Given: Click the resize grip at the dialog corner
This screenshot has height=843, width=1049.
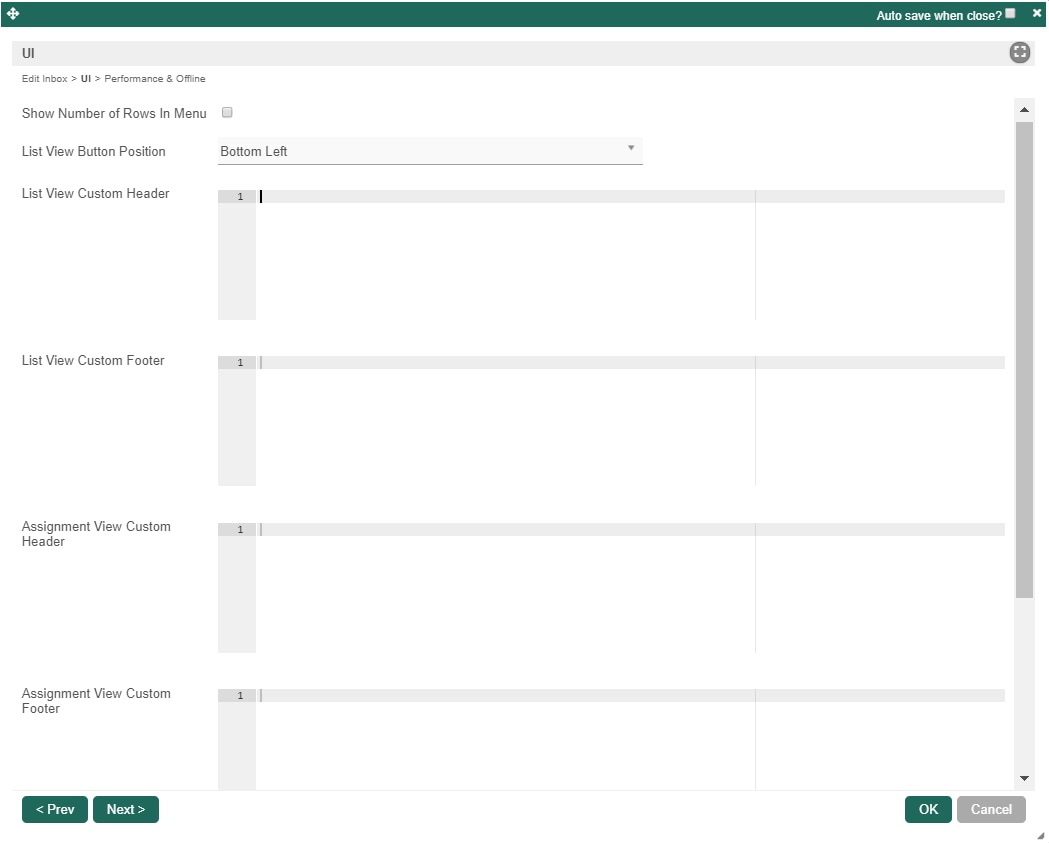Looking at the screenshot, I should point(1040,835).
